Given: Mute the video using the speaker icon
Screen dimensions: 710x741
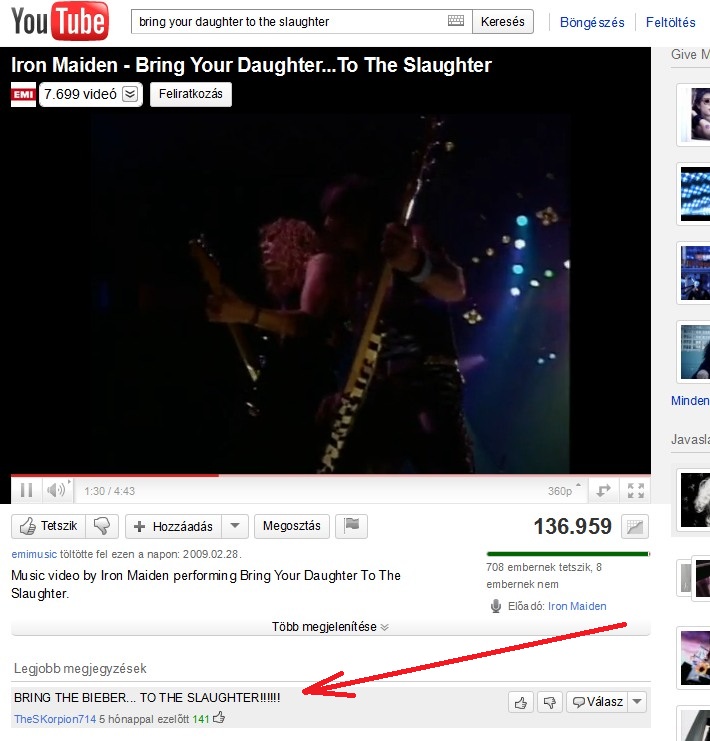Looking at the screenshot, I should (x=56, y=491).
